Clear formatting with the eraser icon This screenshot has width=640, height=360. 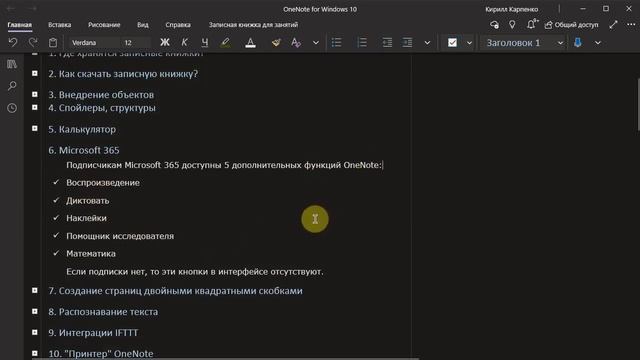click(x=276, y=42)
